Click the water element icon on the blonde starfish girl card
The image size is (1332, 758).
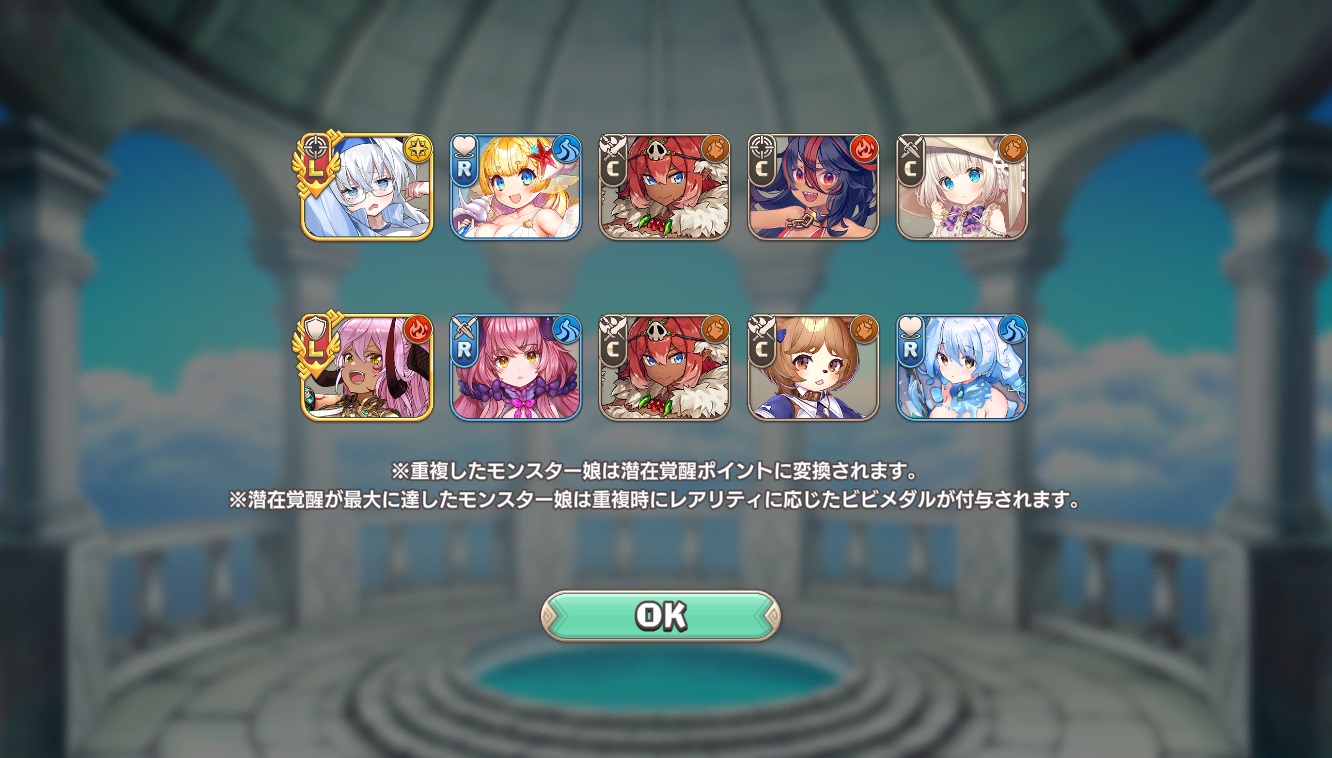tap(567, 150)
